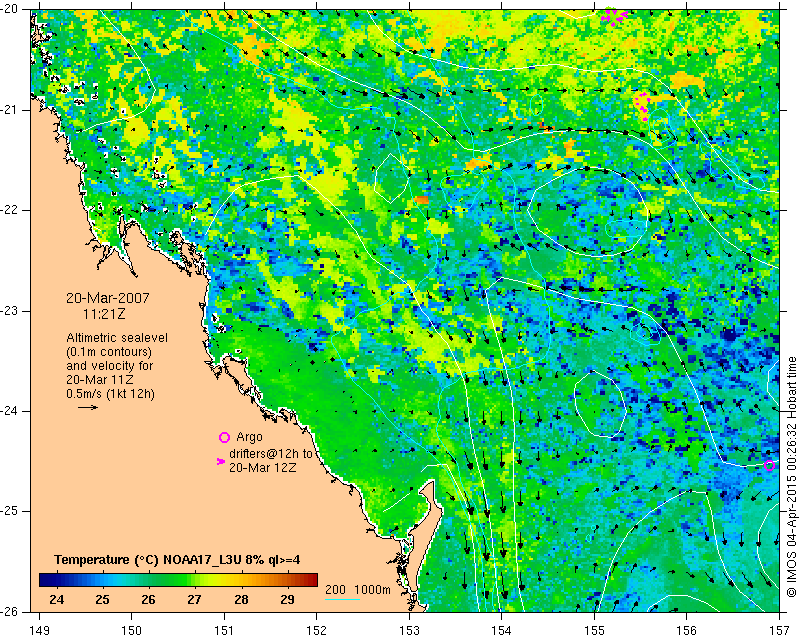Click the 'Altimetric sealevel' text line
Image resolution: width=800 pixels, height=640 pixels.
click(117, 338)
